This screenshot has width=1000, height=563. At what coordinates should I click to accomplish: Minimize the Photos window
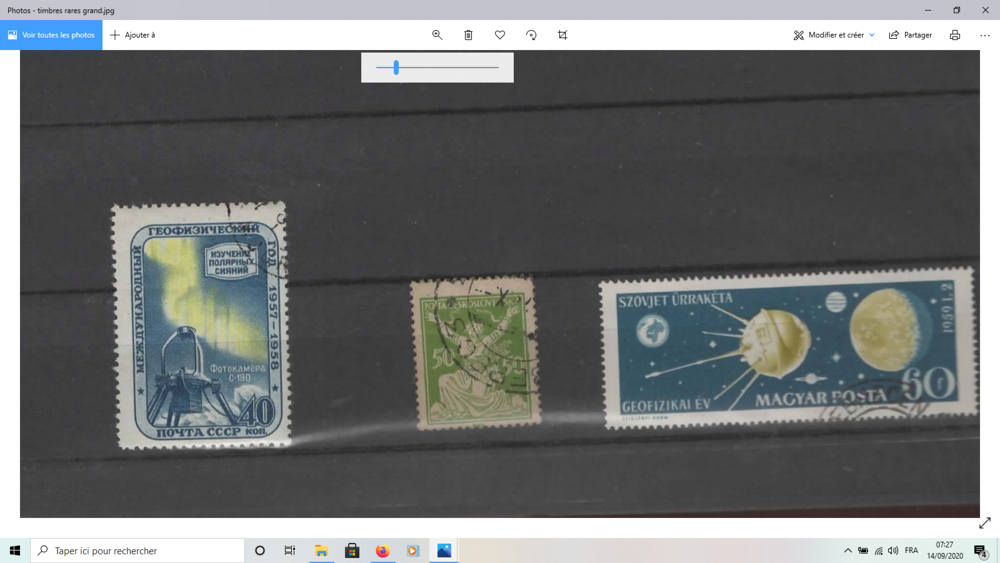(928, 10)
